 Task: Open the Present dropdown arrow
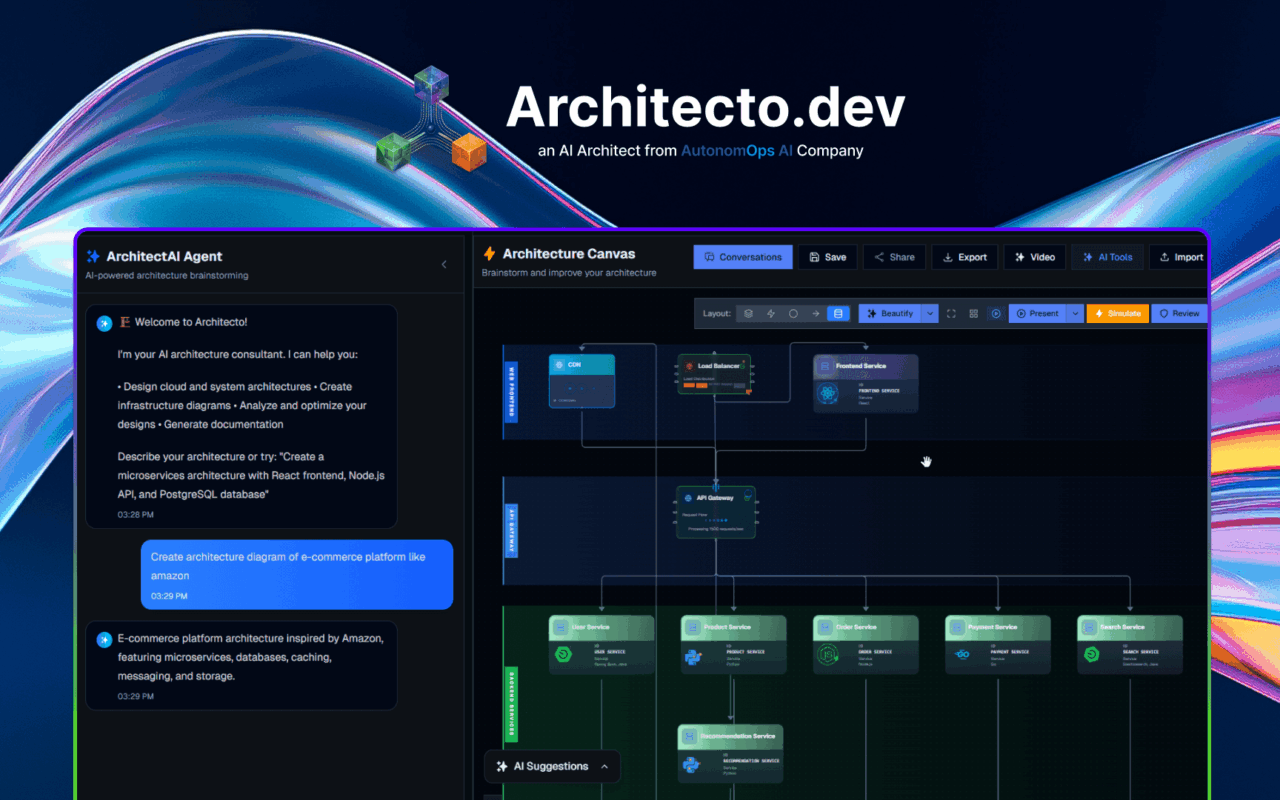1075,313
